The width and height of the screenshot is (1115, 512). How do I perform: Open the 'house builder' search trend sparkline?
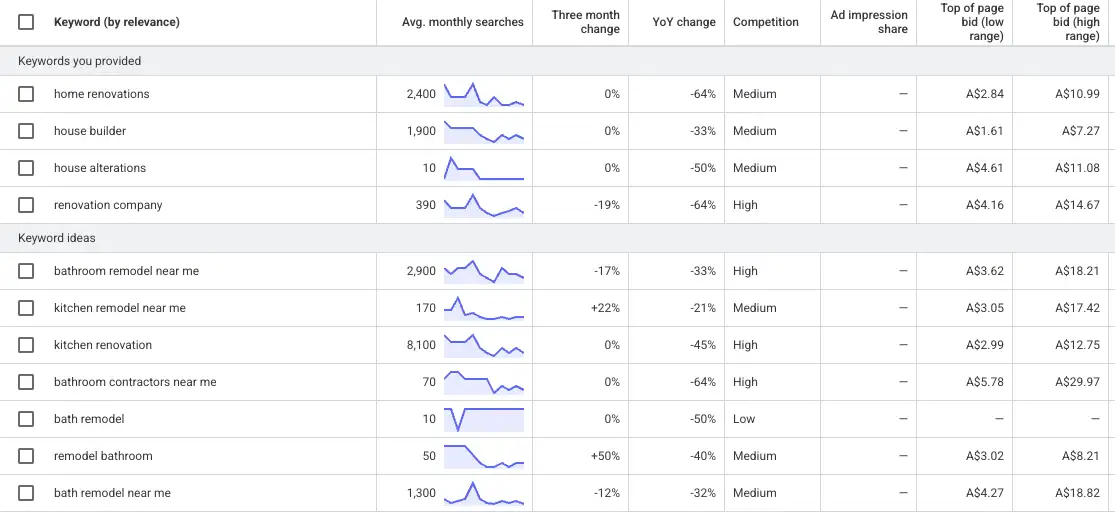(484, 132)
